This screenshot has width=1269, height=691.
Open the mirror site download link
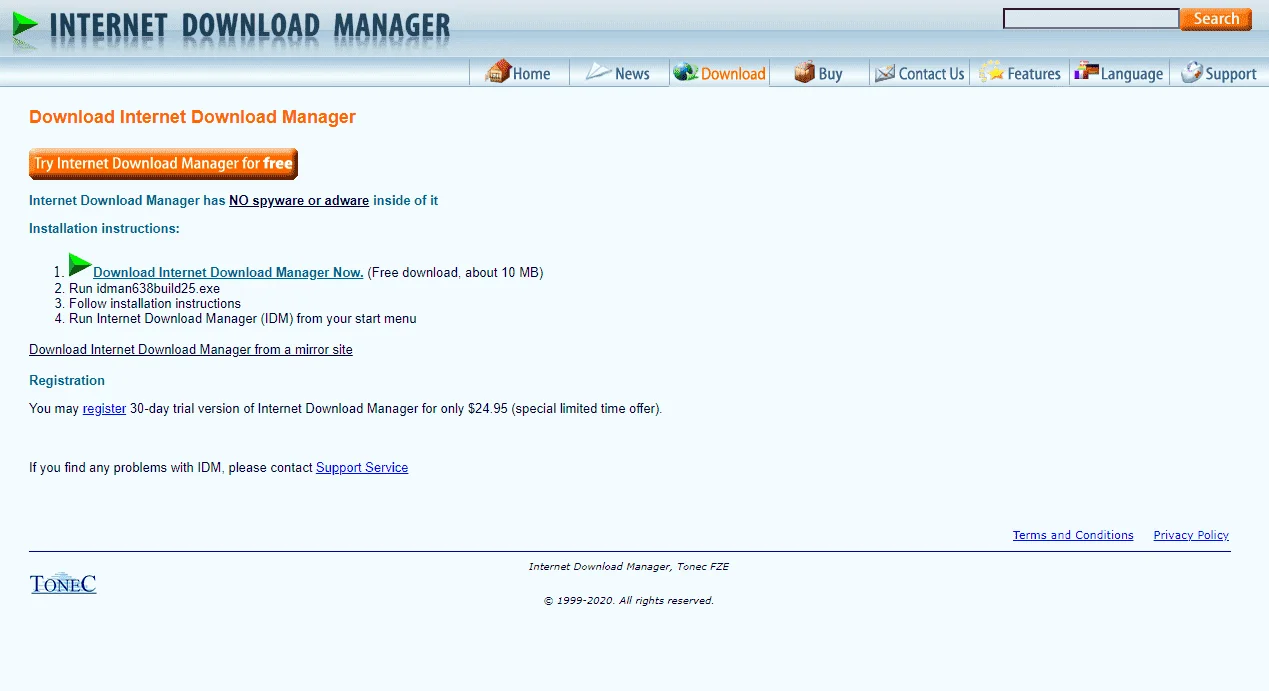point(191,350)
